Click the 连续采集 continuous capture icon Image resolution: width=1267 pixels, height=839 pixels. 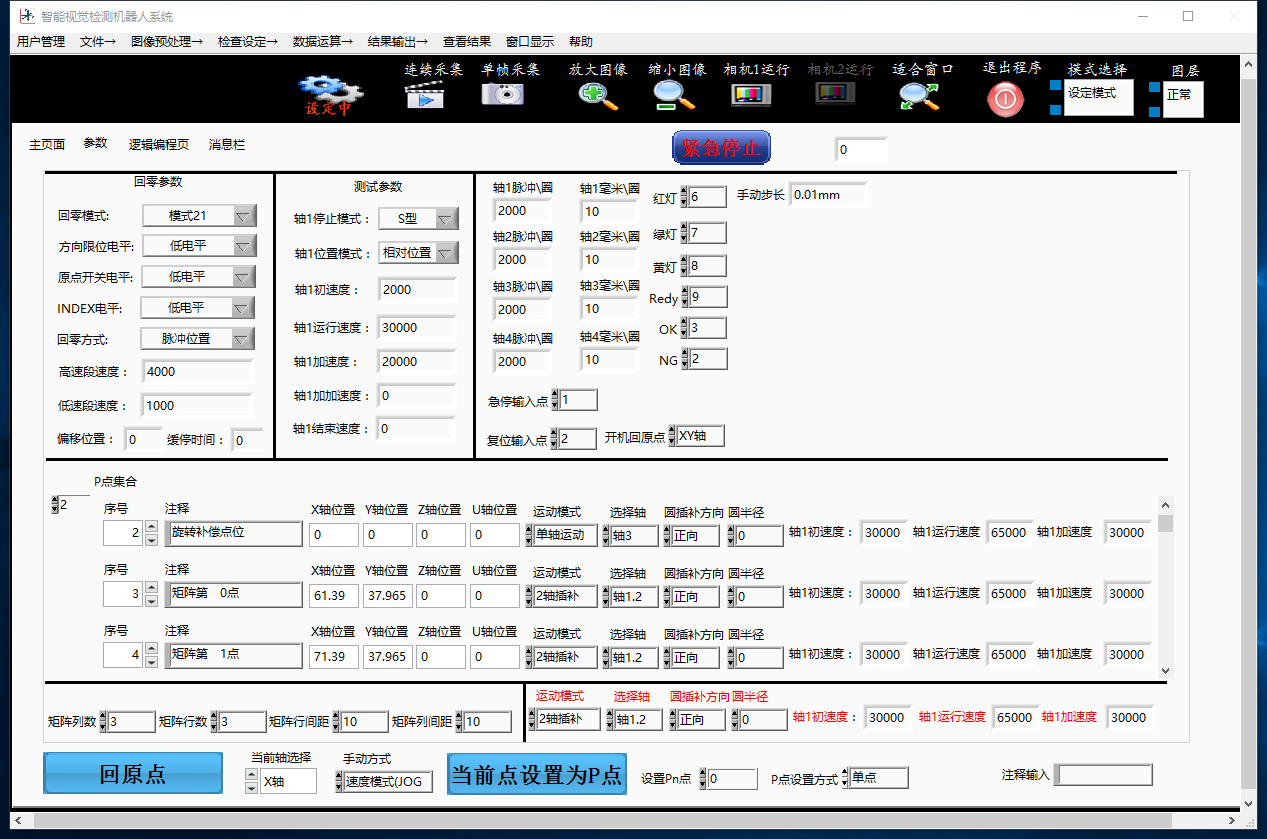coord(424,95)
